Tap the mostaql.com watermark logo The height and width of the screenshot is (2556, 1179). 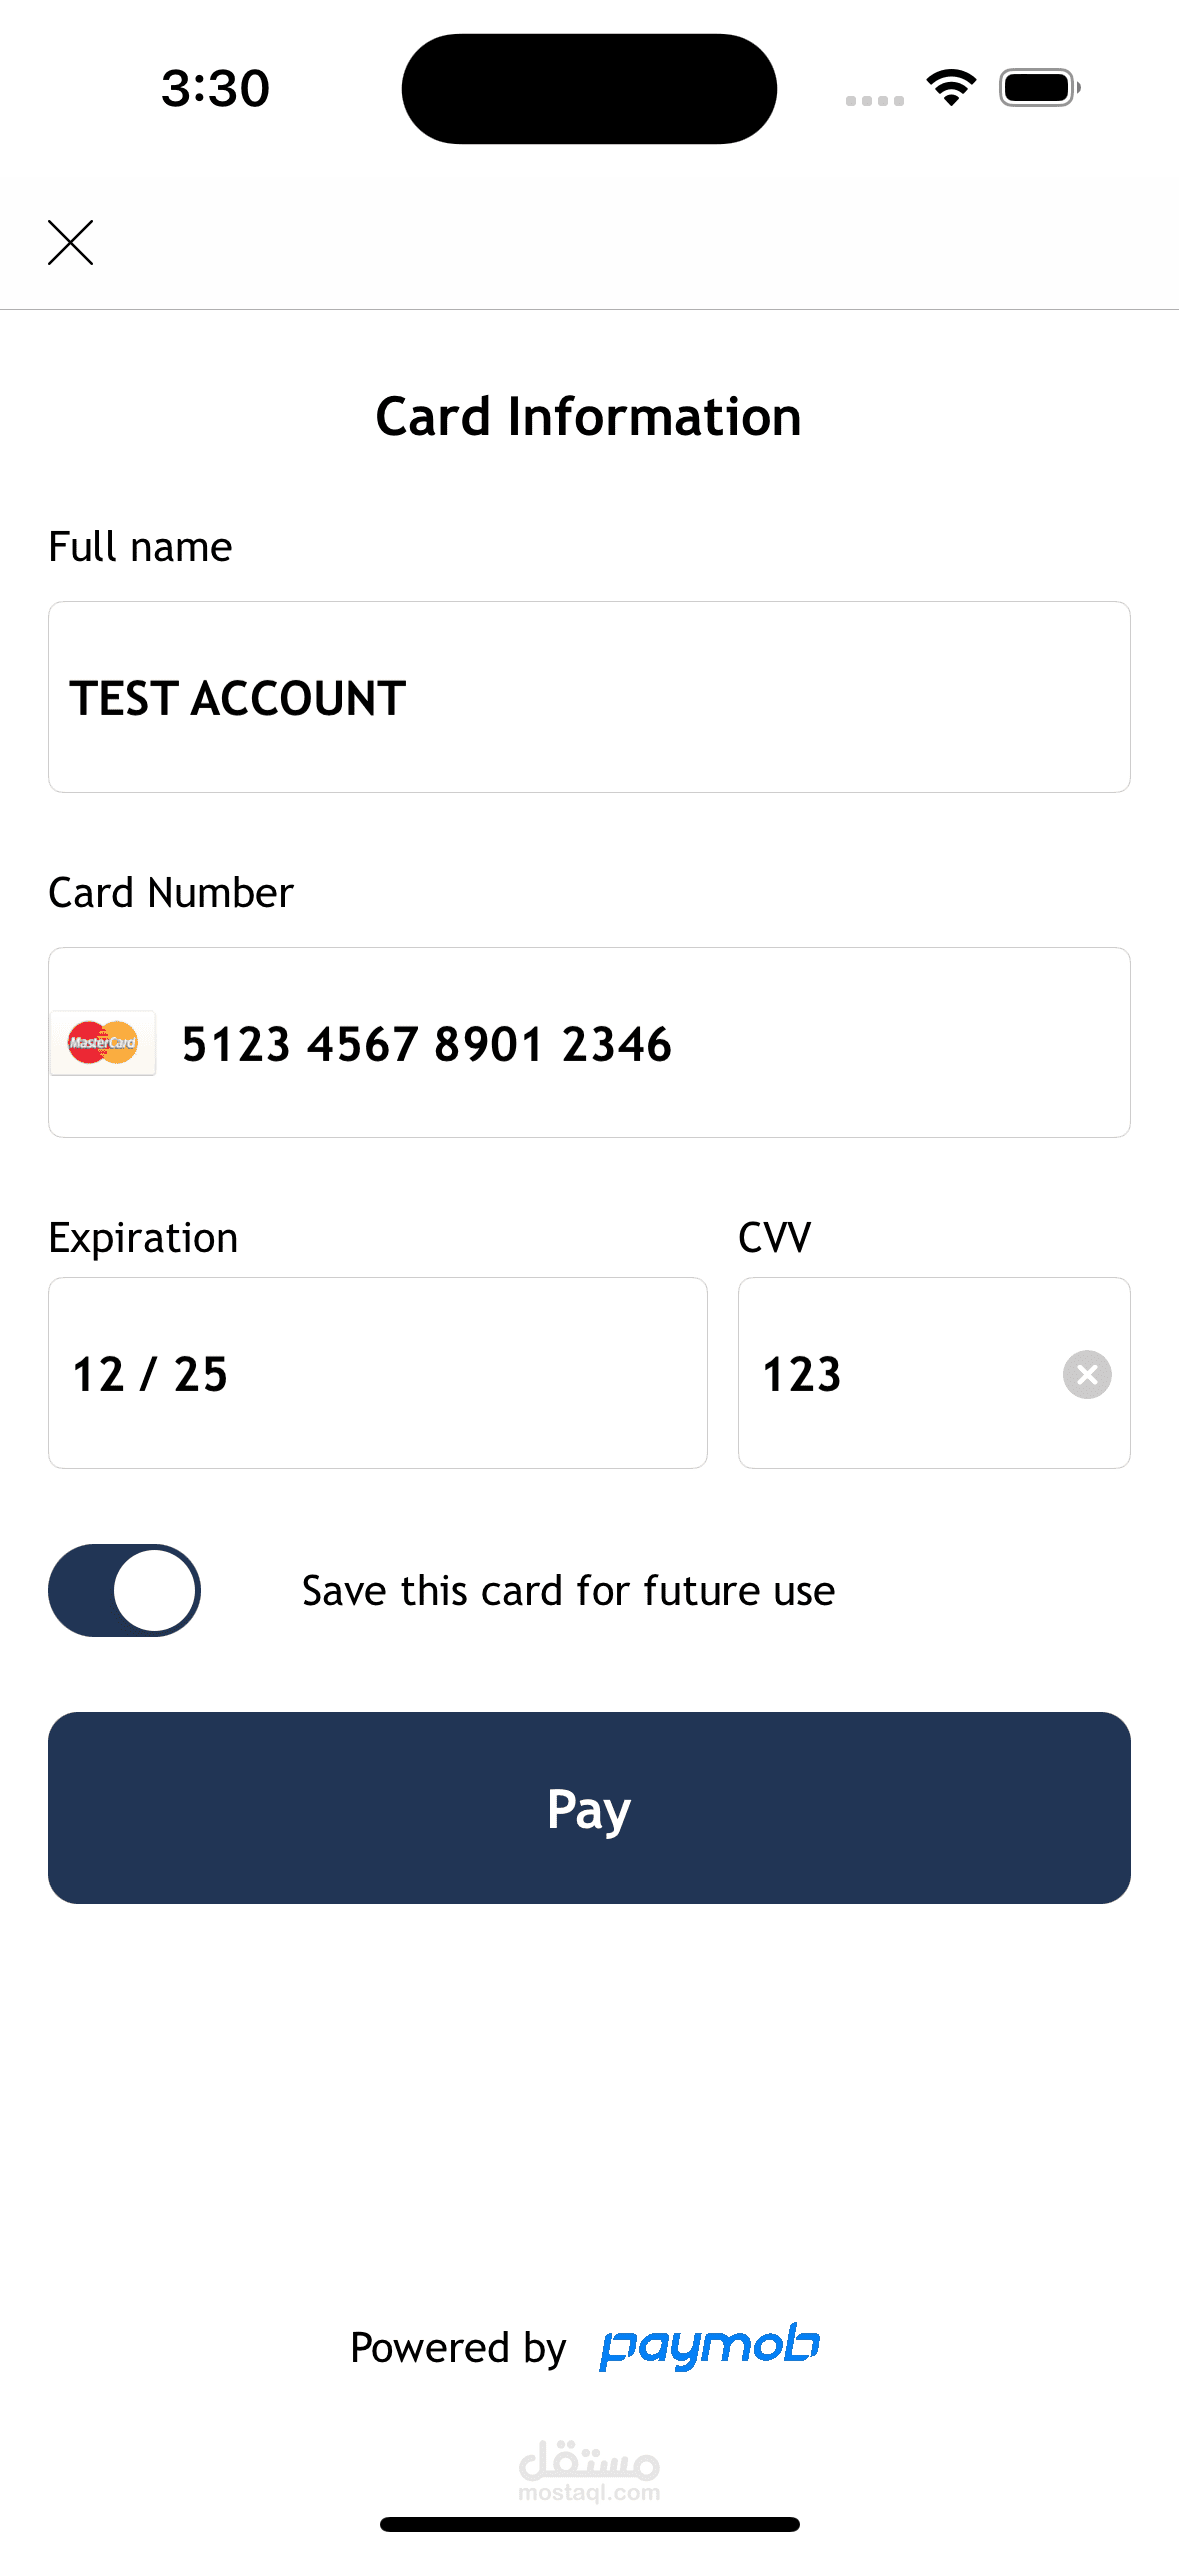[x=589, y=2470]
